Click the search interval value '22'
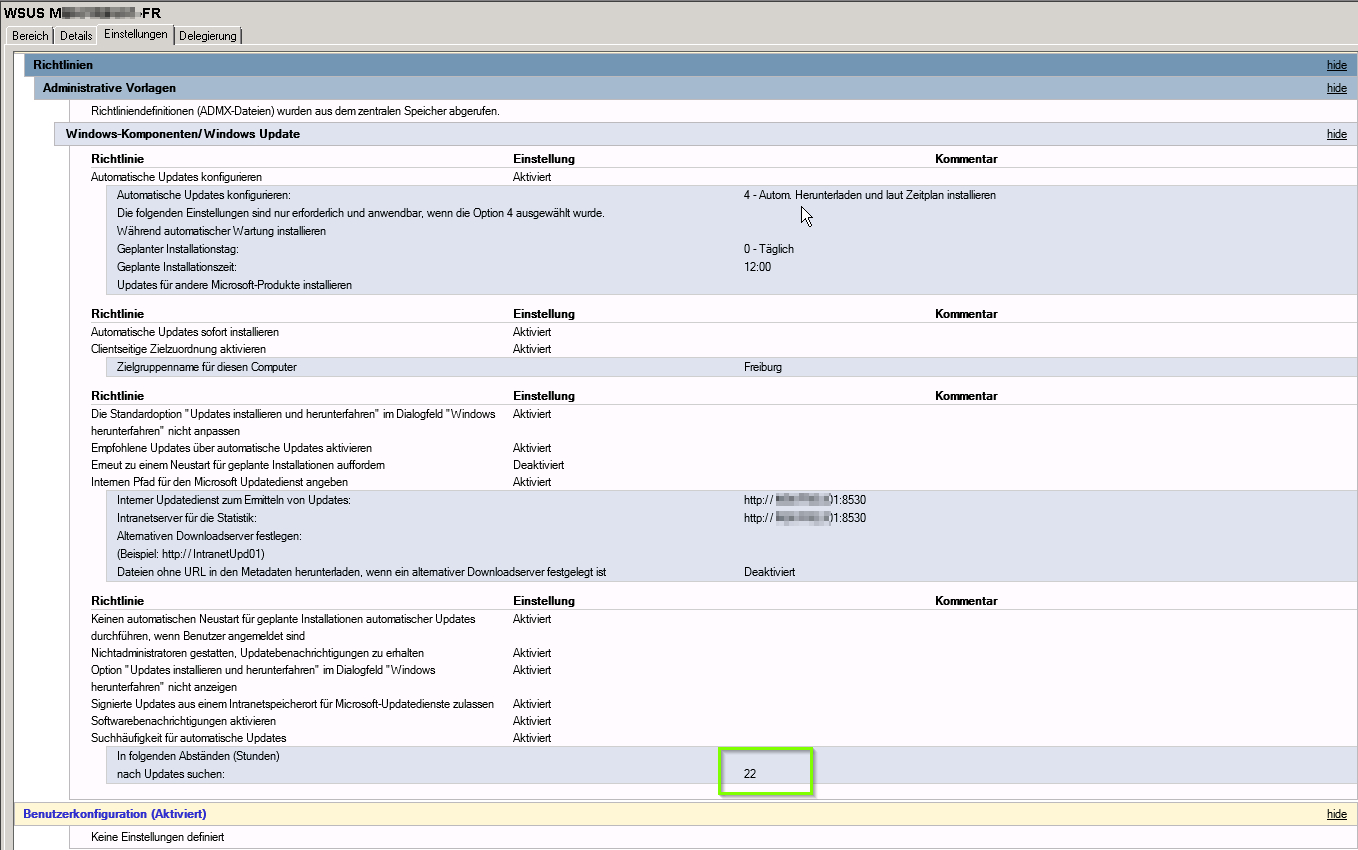Viewport: 1358px width, 850px height. (x=750, y=774)
